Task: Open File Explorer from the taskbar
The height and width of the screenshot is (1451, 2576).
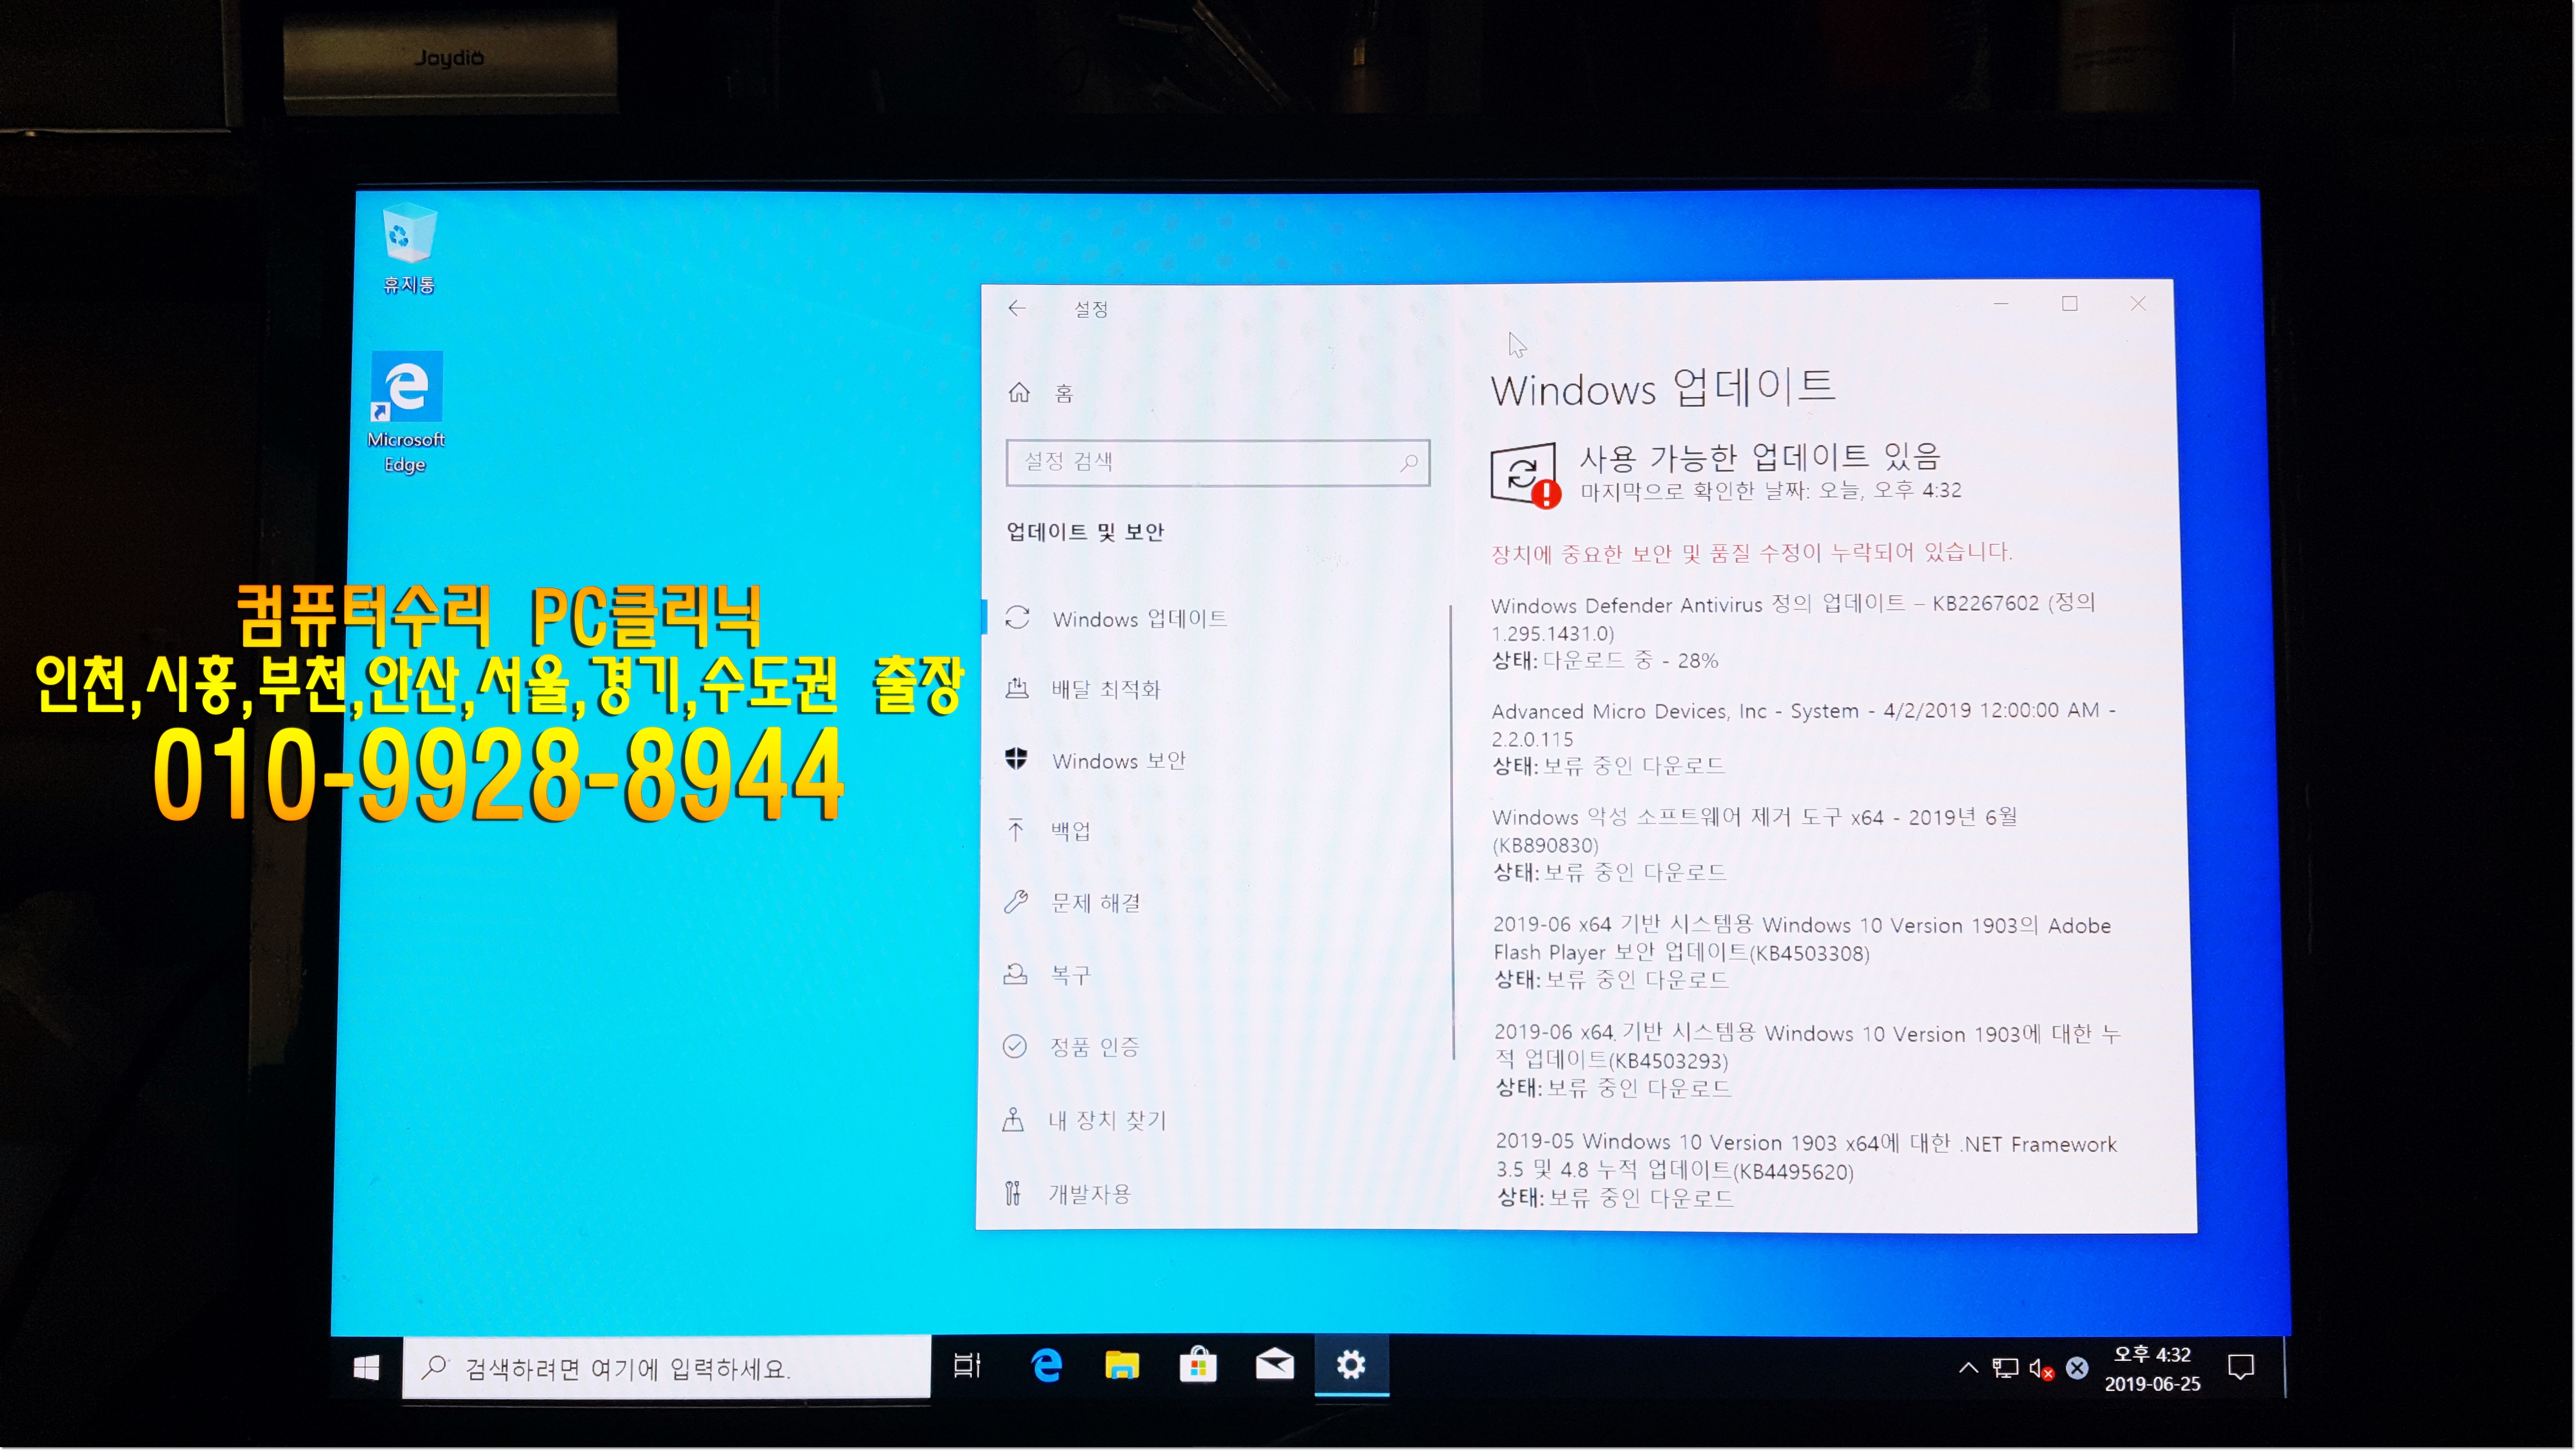Action: coord(1122,1366)
